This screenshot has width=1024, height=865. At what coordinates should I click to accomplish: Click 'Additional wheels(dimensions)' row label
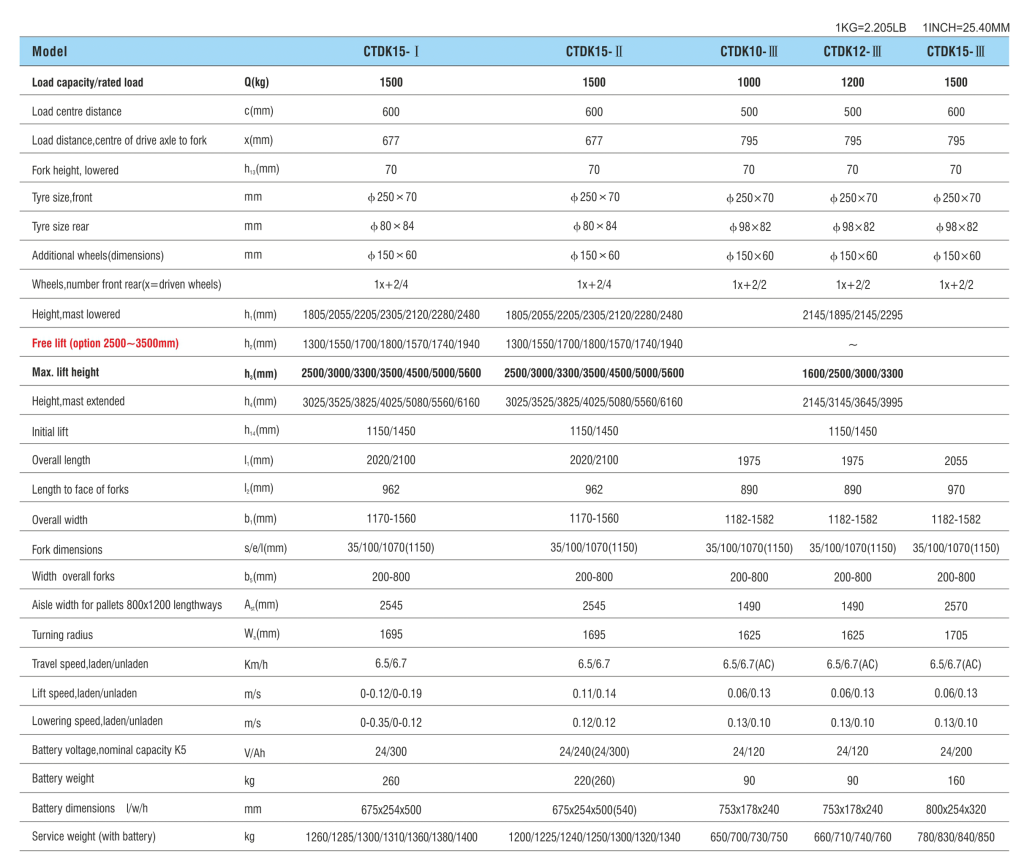tap(98, 255)
